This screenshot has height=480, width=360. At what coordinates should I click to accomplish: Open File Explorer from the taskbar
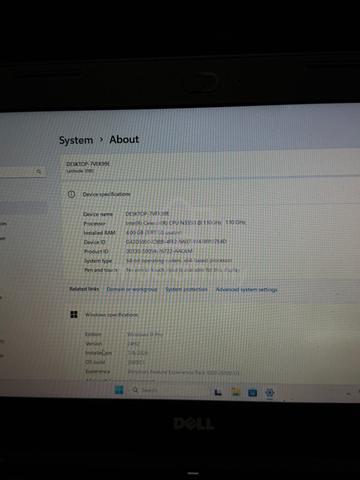click(236, 392)
